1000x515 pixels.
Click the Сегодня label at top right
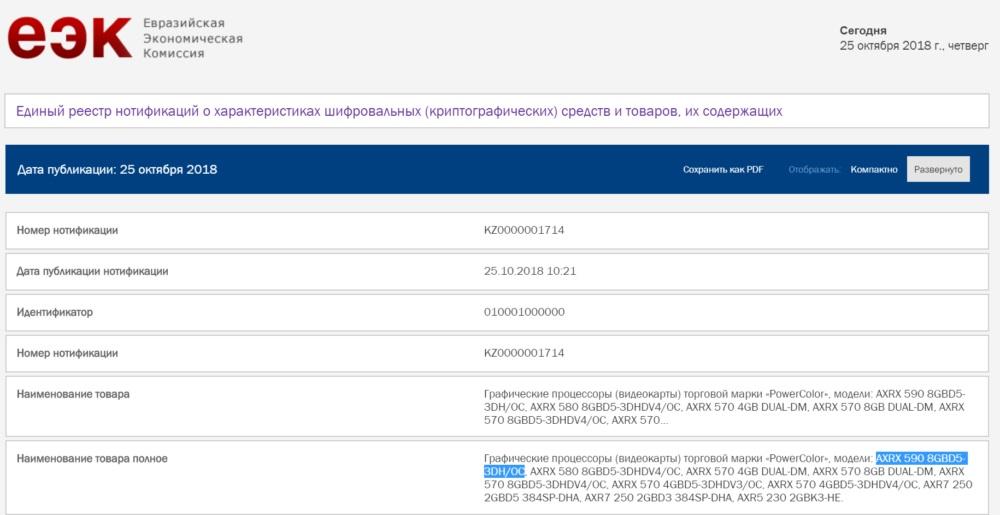point(863,30)
